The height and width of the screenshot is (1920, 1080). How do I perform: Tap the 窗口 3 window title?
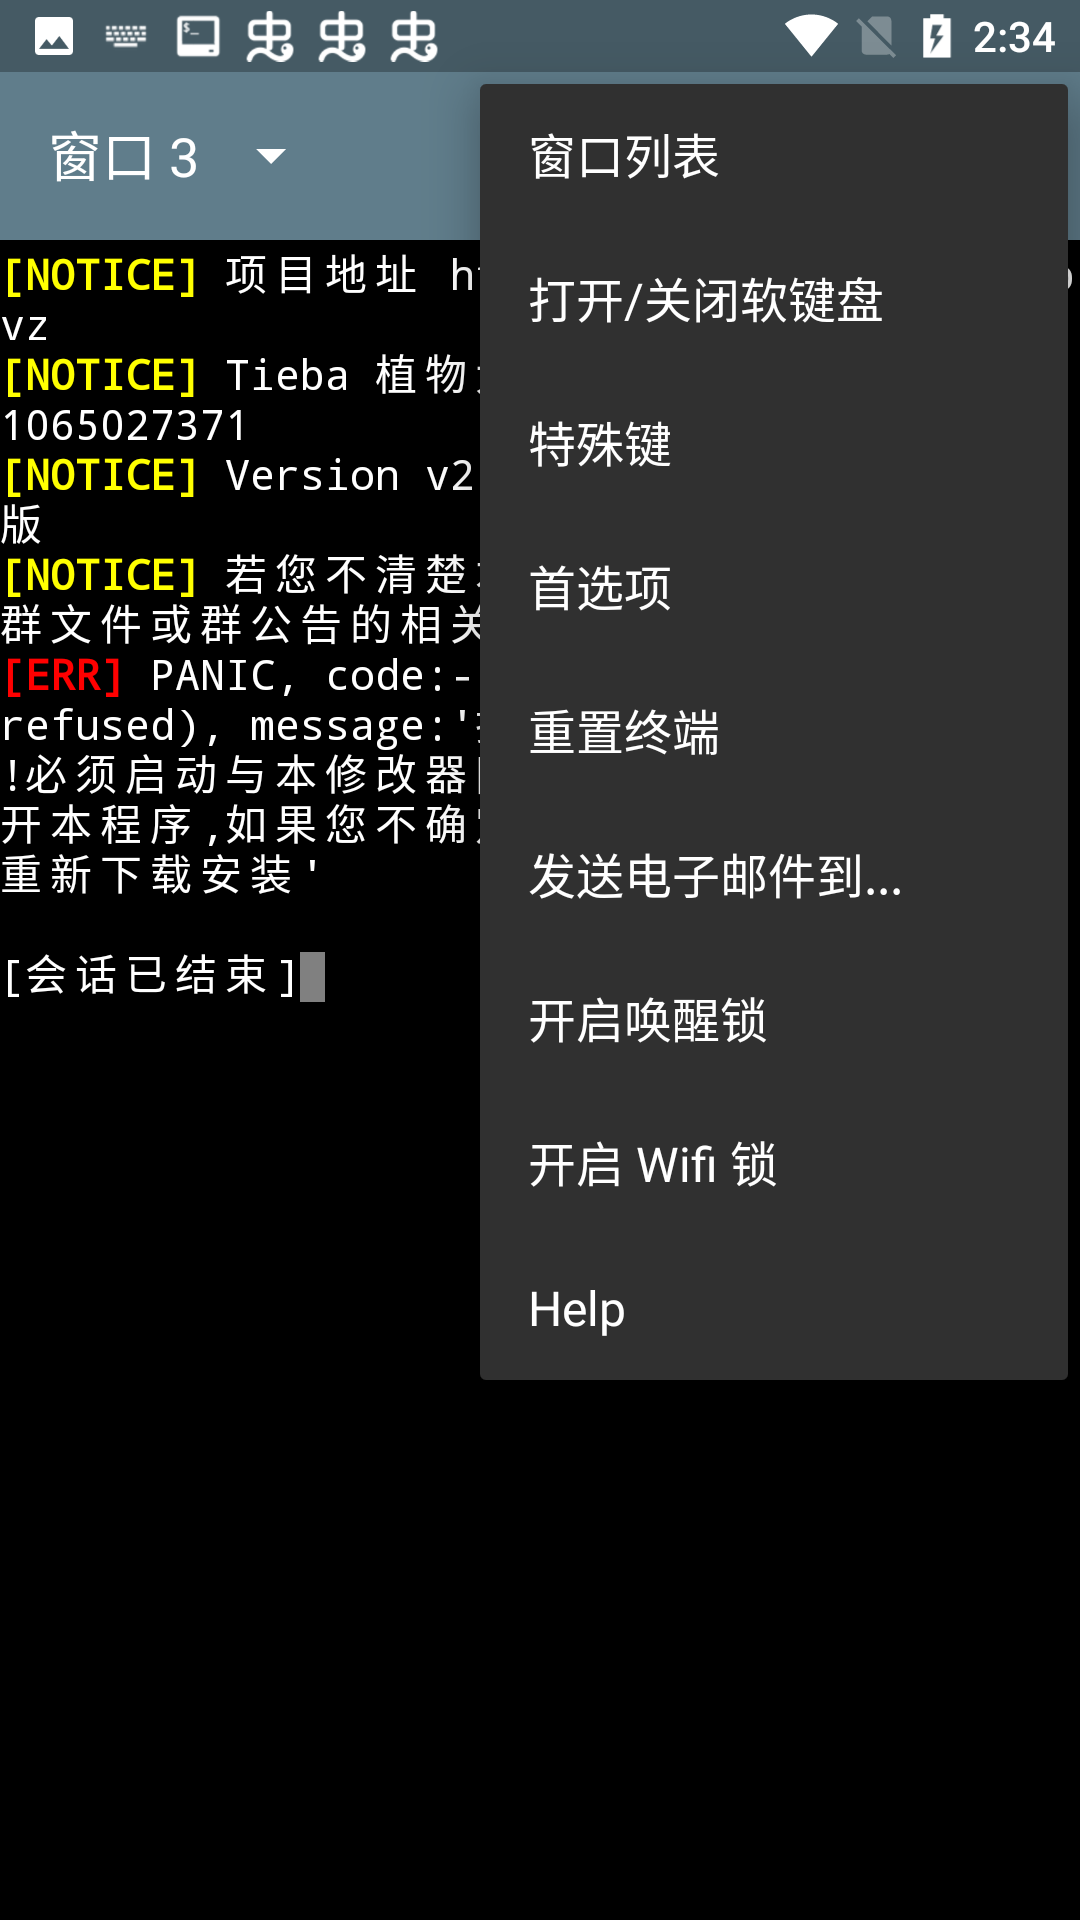[x=125, y=158]
